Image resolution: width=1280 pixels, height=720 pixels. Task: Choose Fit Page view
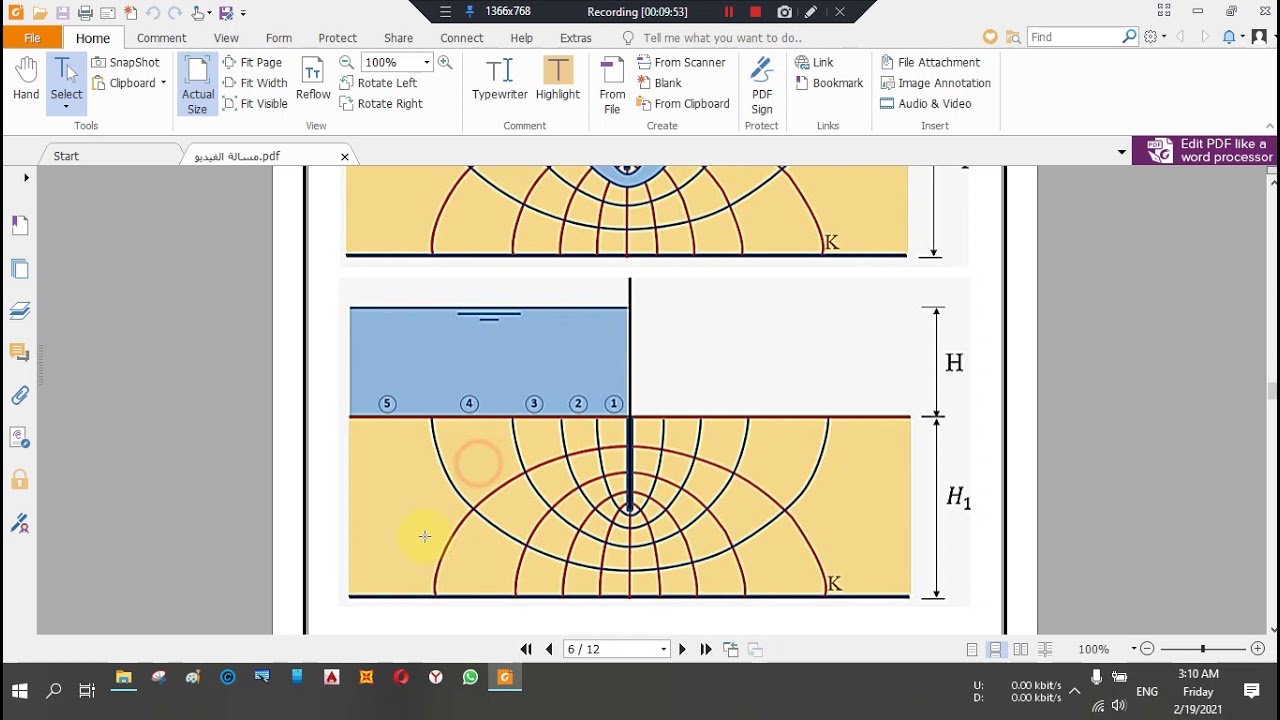252,62
